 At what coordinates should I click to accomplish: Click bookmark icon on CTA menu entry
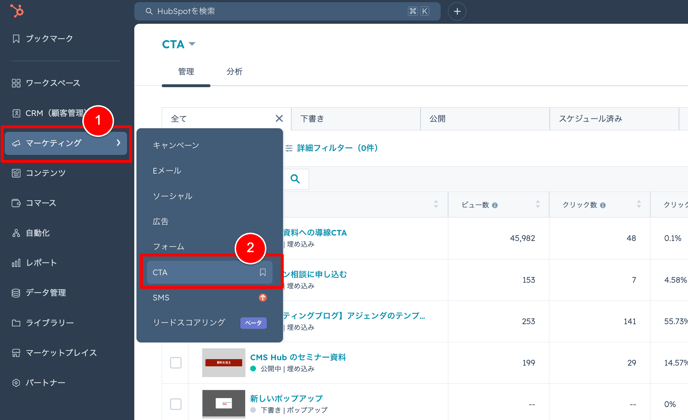[262, 273]
